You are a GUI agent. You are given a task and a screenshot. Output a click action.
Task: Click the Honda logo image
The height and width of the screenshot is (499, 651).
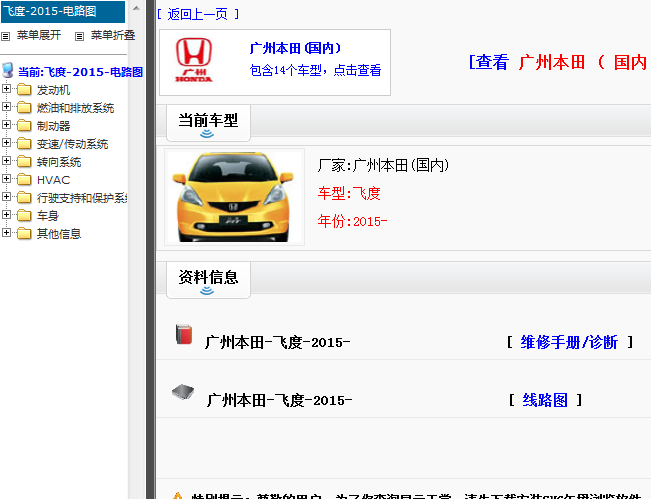pyautogui.click(x=194, y=60)
